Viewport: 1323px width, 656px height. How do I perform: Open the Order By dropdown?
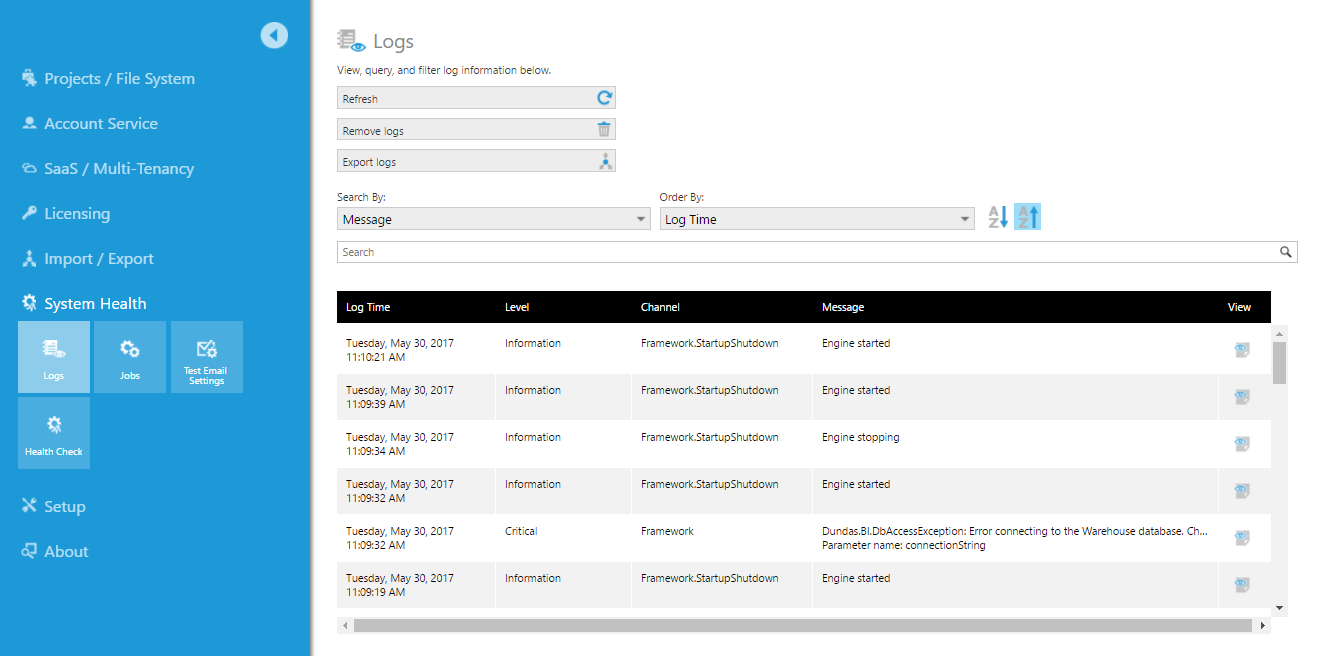click(x=817, y=219)
